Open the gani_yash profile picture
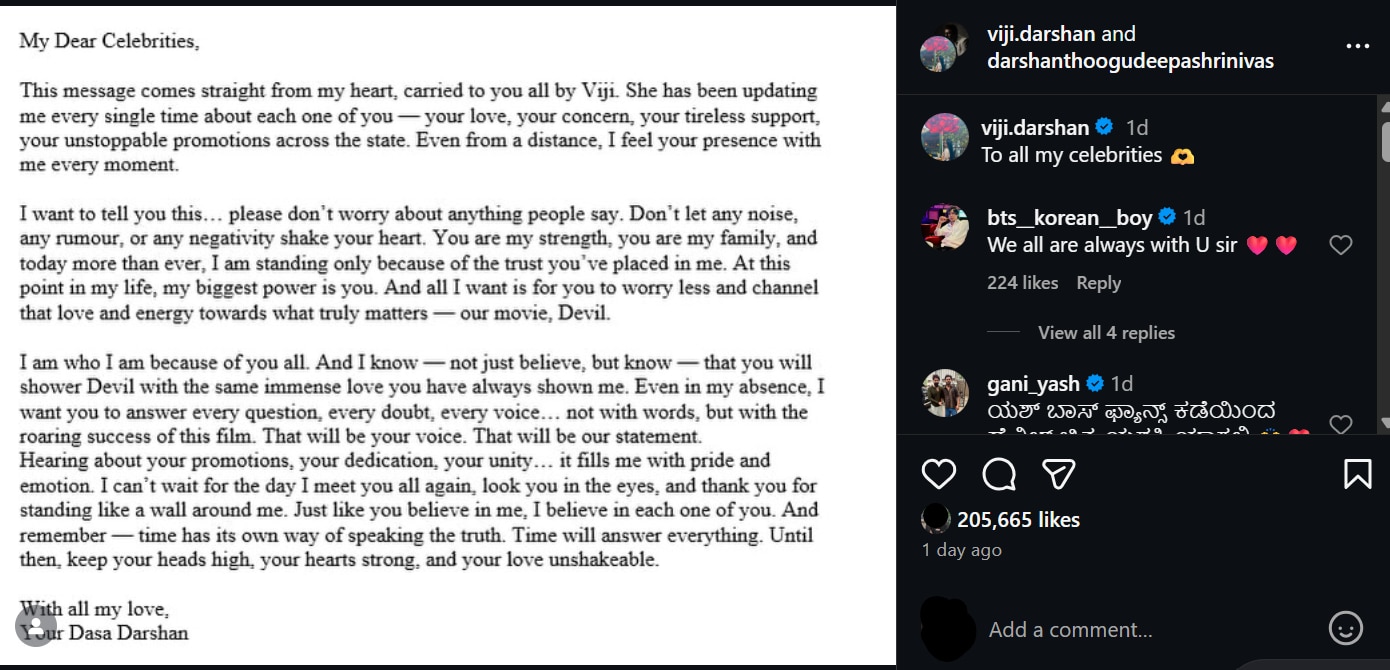Screen dimensions: 1390x670 (945, 393)
